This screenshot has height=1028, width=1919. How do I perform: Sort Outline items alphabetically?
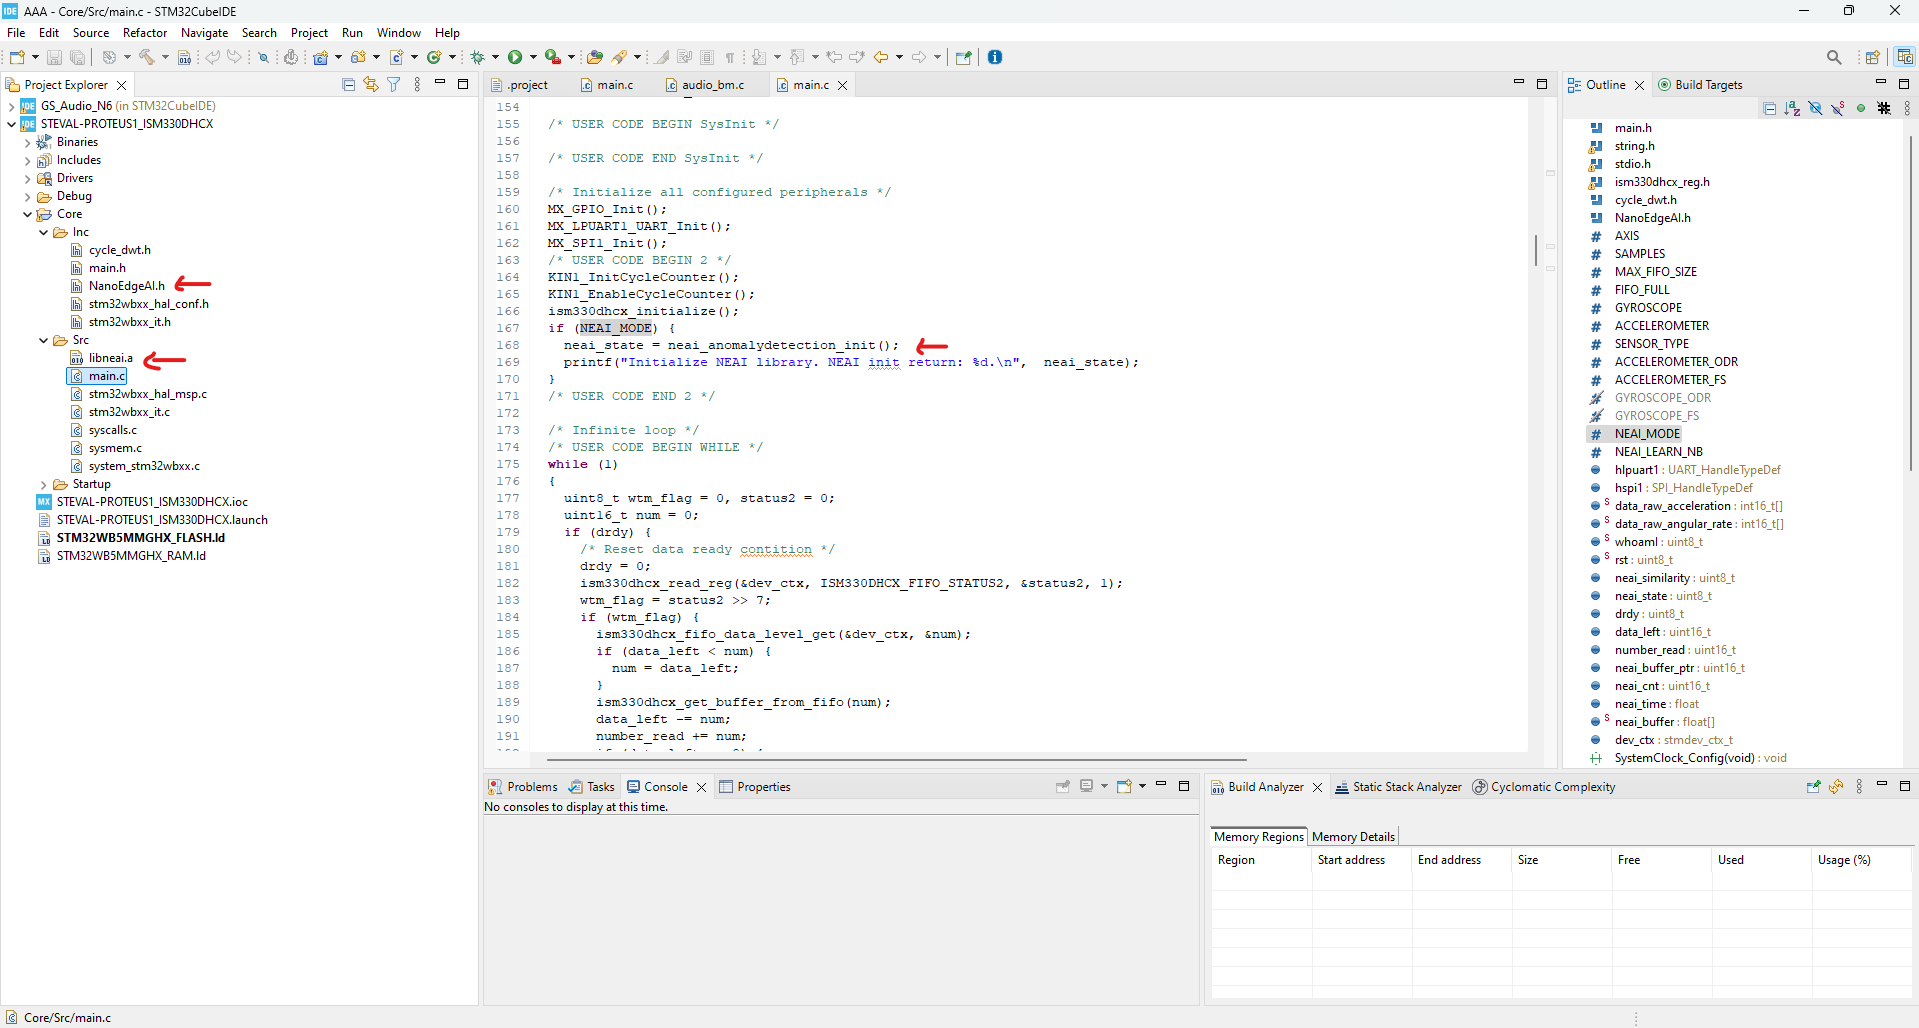pyautogui.click(x=1792, y=108)
